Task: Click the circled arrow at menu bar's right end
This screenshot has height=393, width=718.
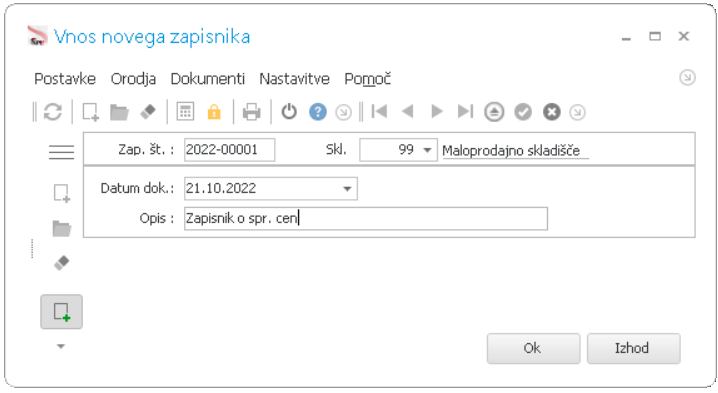Action: 687,77
